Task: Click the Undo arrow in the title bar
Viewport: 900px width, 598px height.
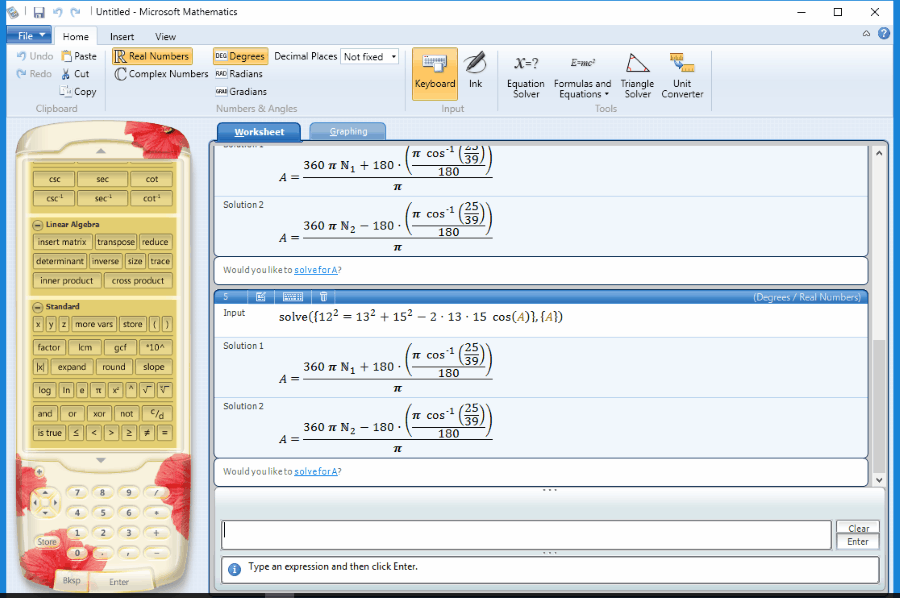Action: coord(57,12)
